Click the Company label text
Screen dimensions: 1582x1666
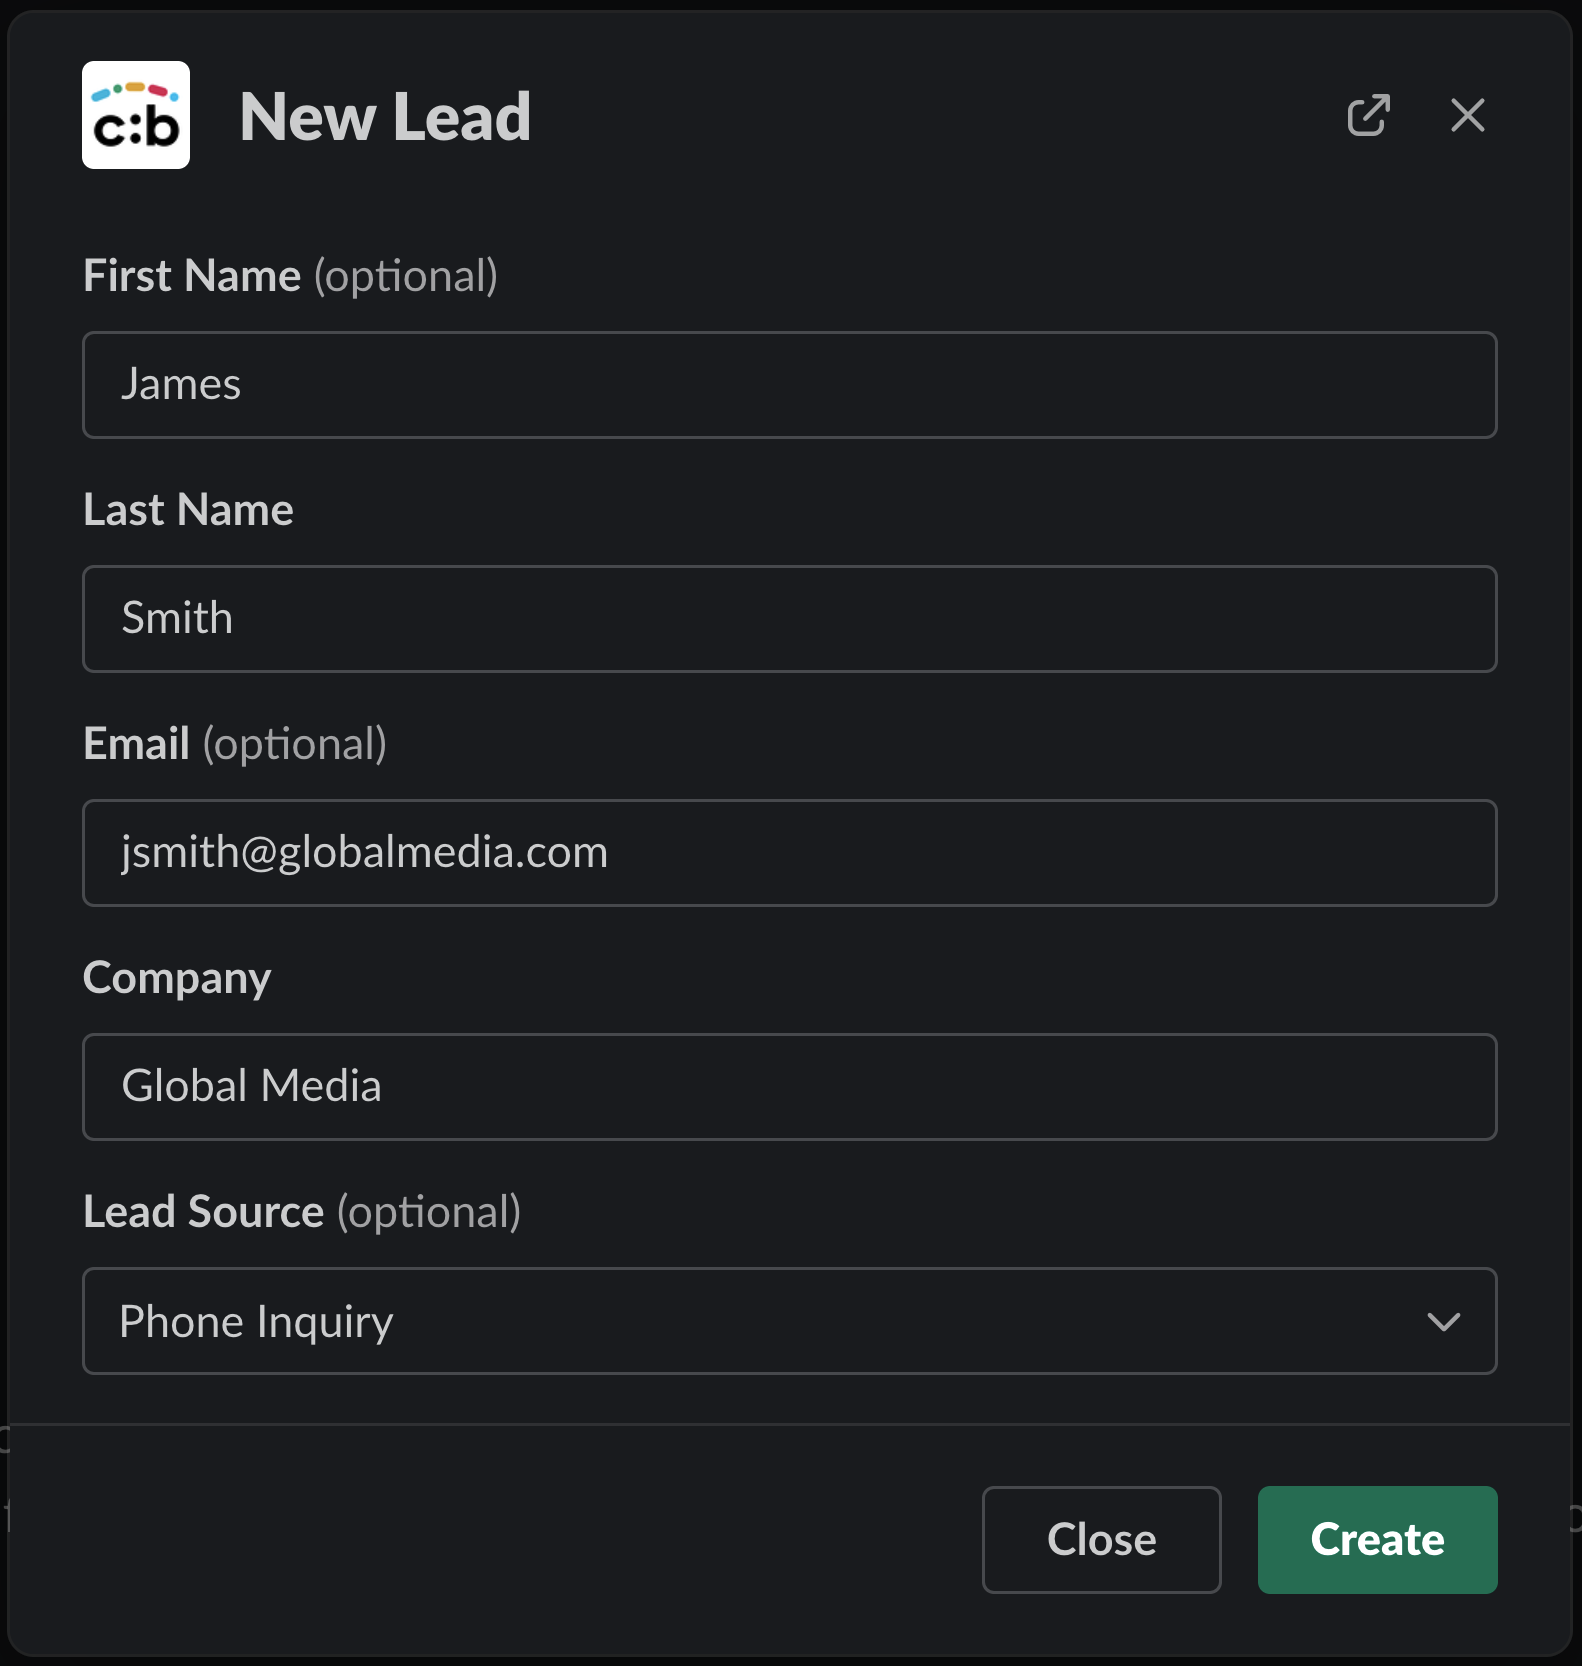177,978
